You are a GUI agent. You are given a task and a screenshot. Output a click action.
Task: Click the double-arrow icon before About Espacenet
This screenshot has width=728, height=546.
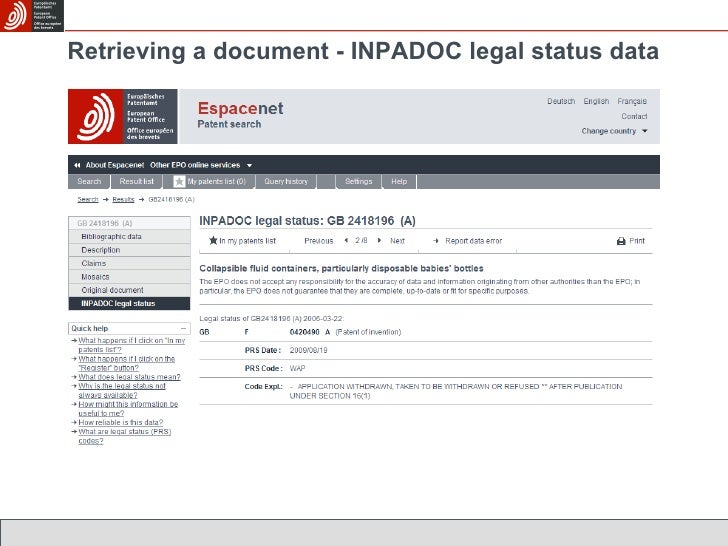click(x=77, y=165)
